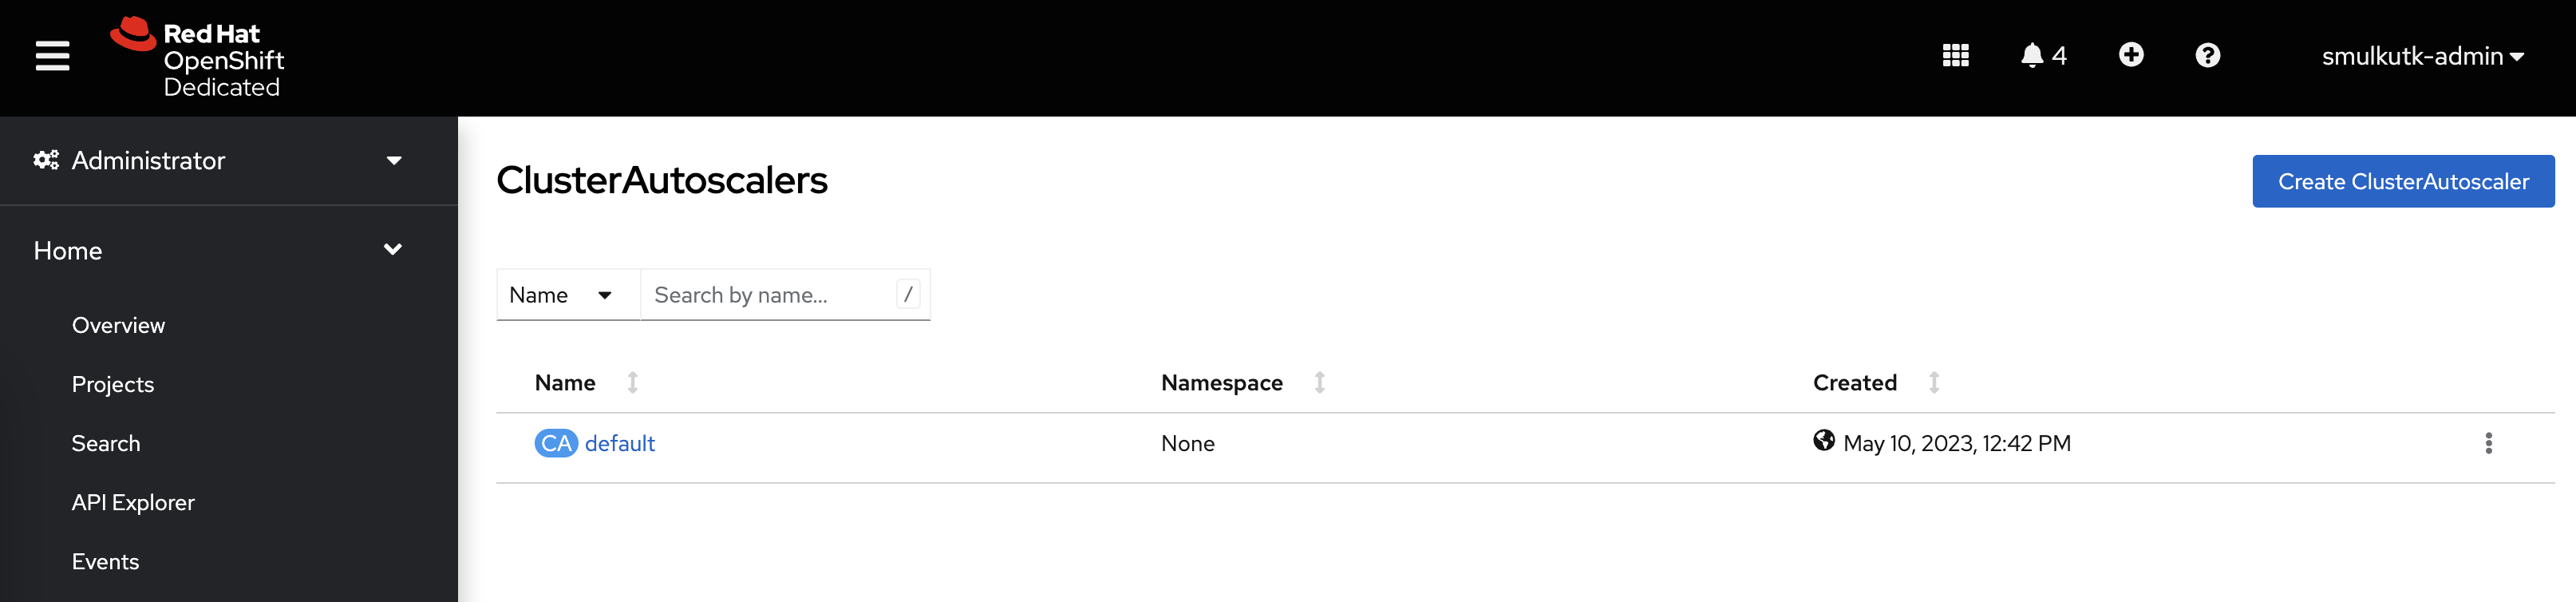Toggle the hamburger navigation menu
The height and width of the screenshot is (602, 2576).
[x=52, y=56]
